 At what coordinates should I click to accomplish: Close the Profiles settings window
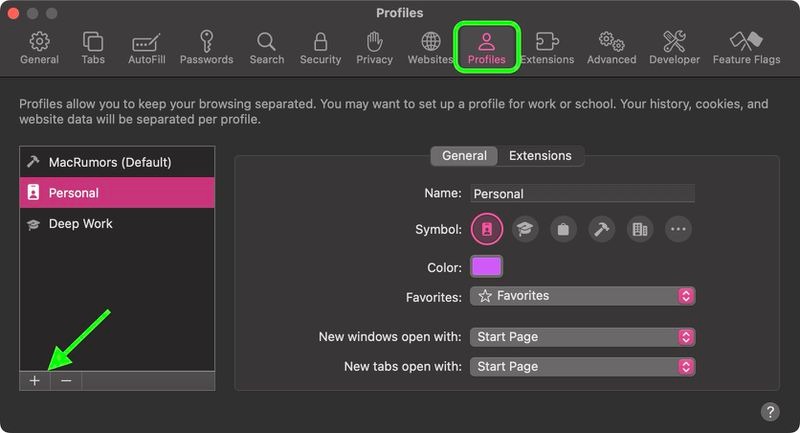click(x=13, y=13)
